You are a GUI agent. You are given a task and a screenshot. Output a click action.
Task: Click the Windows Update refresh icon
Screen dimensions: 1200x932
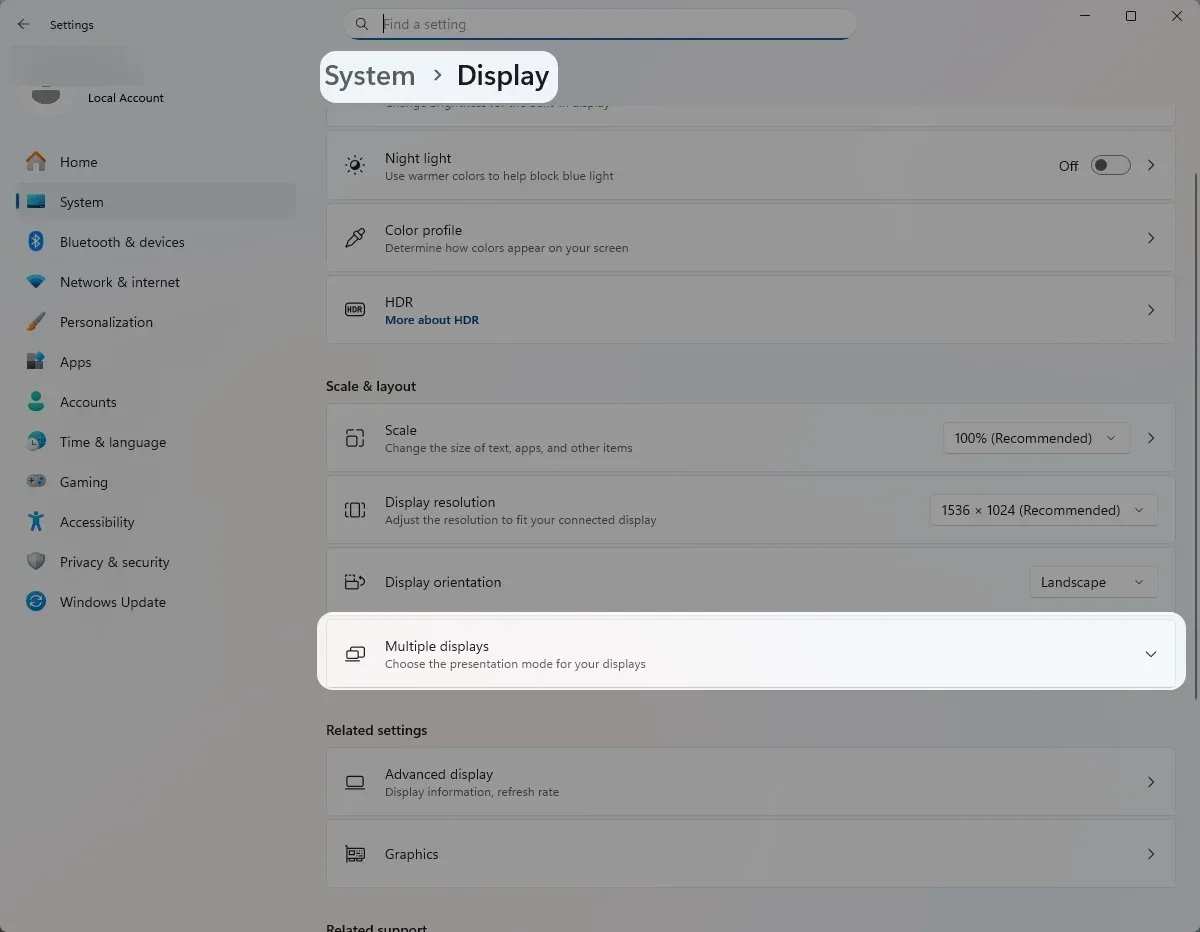(x=36, y=601)
